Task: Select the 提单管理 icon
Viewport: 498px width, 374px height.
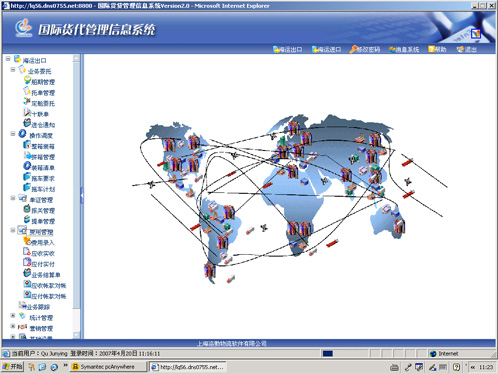Action: pyautogui.click(x=27, y=220)
